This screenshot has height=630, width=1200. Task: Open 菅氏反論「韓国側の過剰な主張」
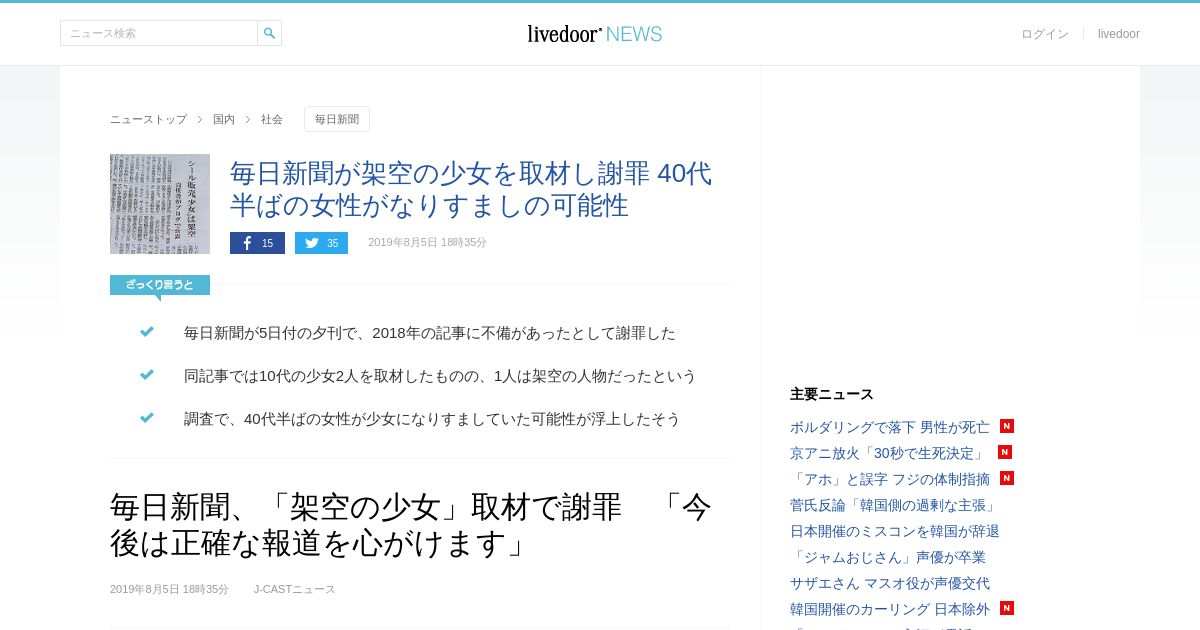[895, 505]
